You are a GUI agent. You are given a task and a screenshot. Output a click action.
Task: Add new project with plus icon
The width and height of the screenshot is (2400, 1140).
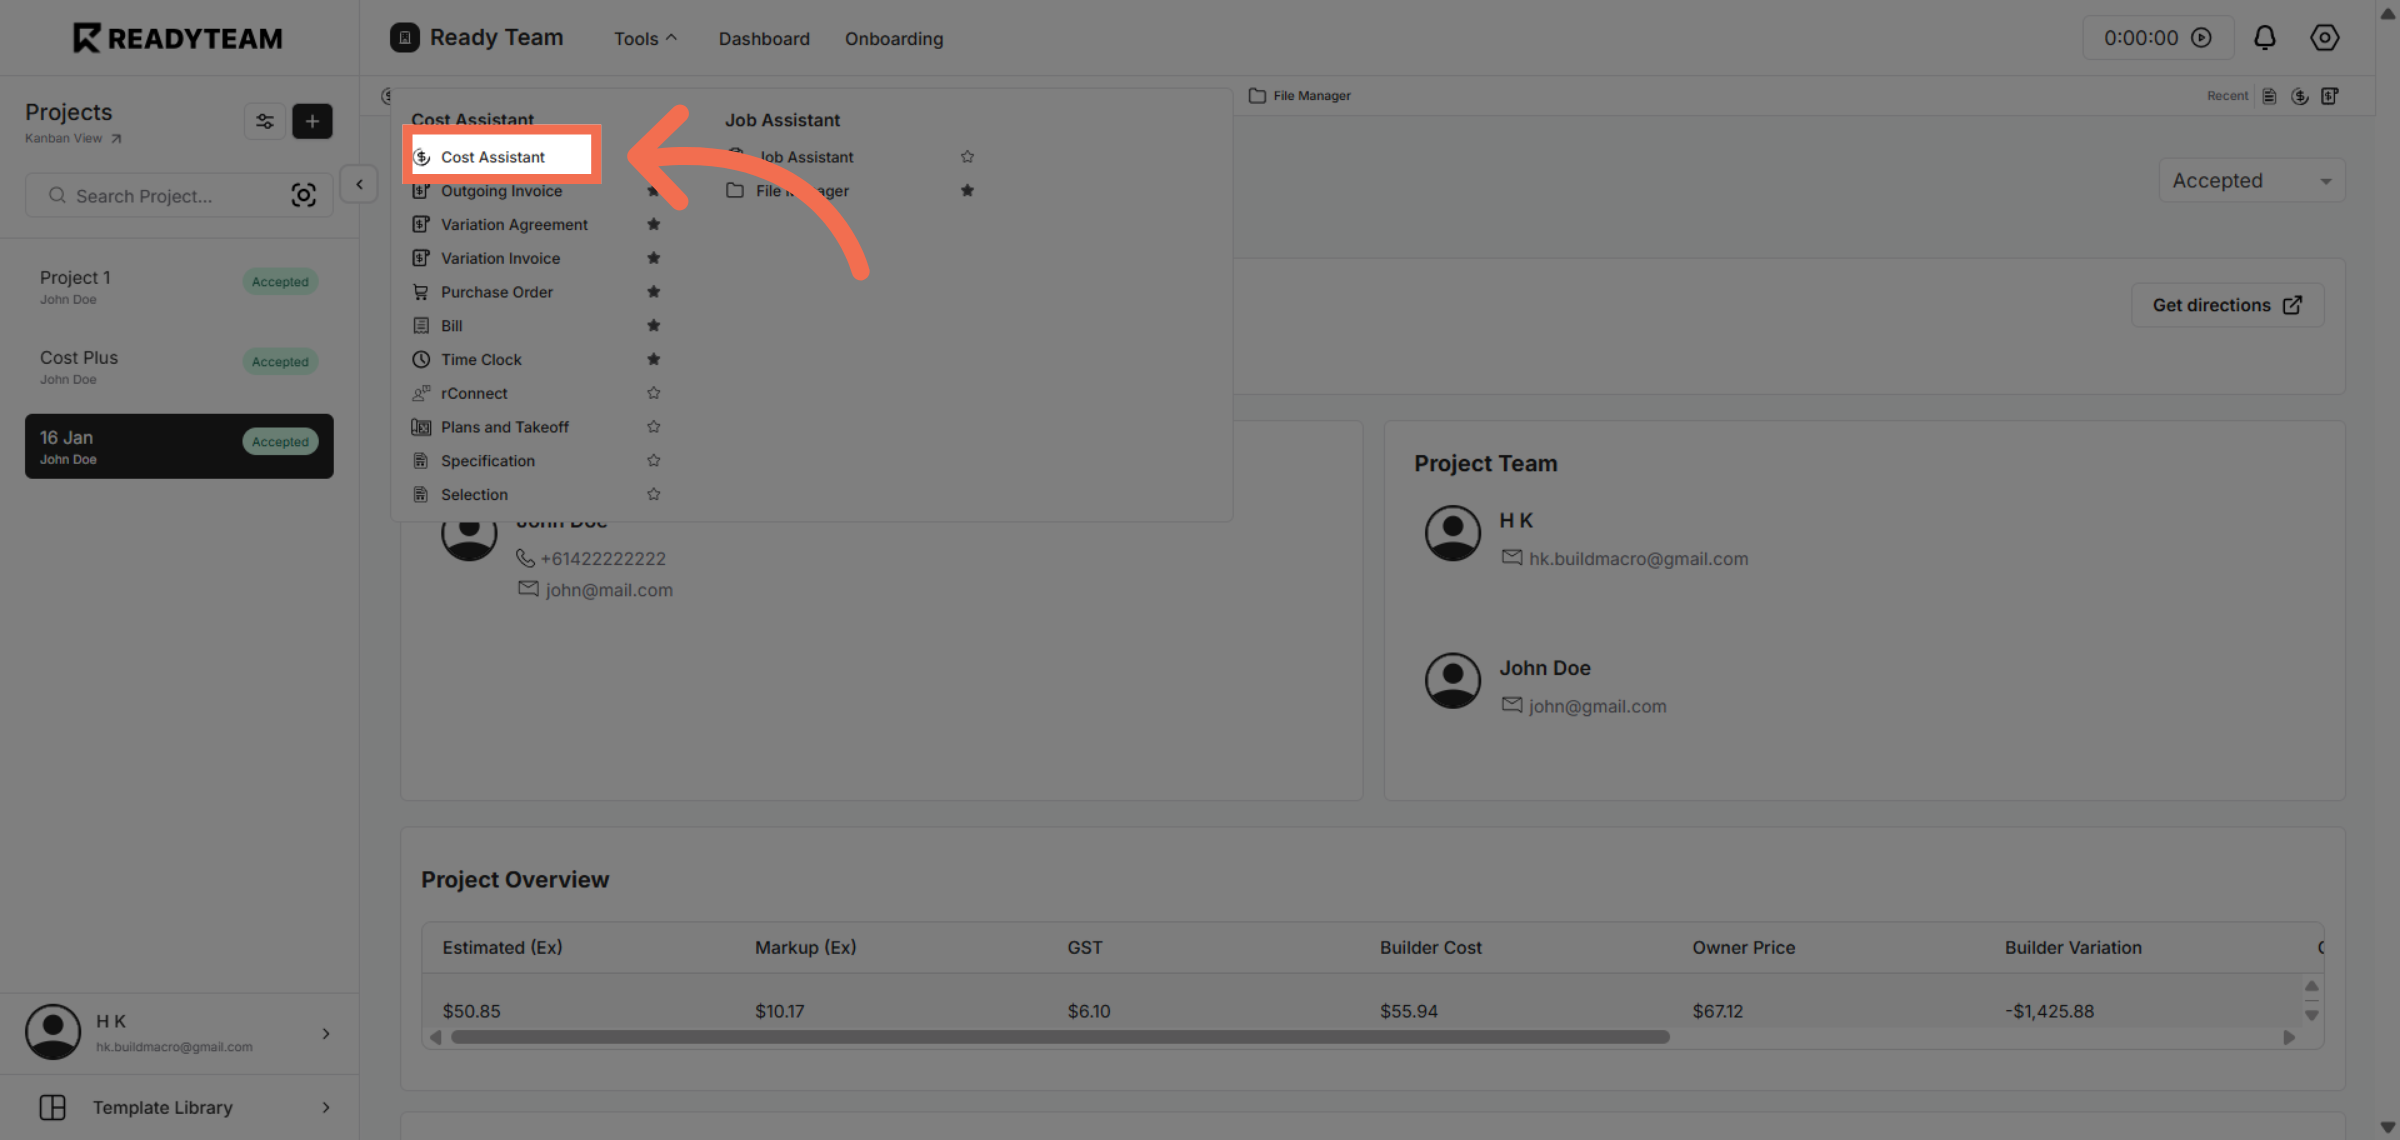pos(312,121)
